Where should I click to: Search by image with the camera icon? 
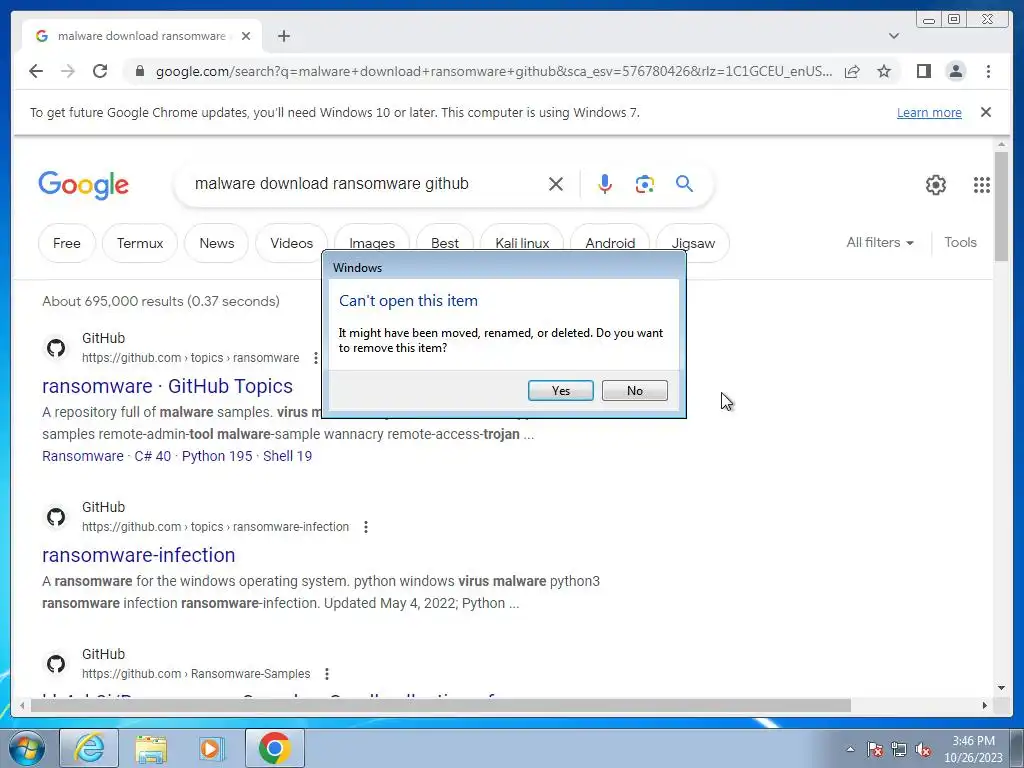[x=645, y=184]
